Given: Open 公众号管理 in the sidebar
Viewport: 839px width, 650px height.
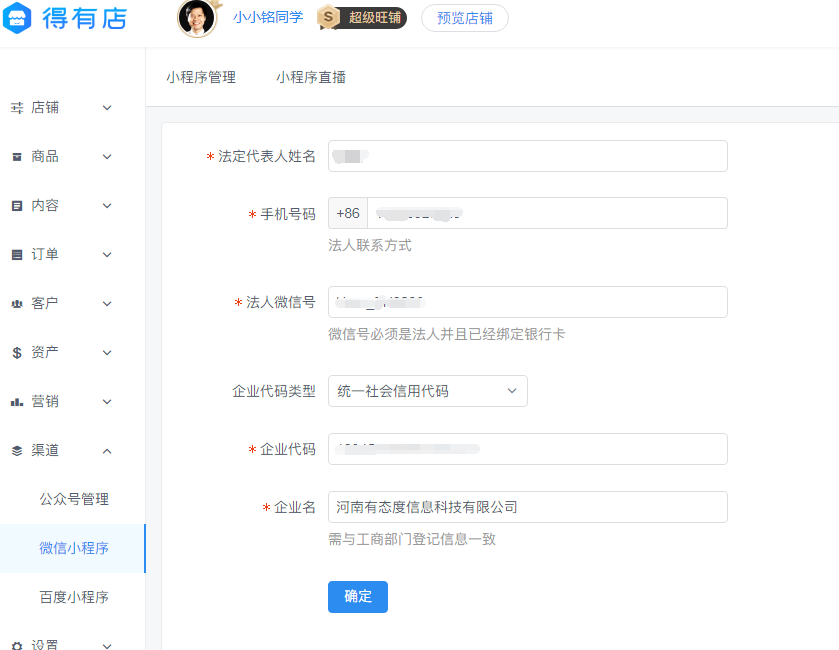Looking at the screenshot, I should (74, 499).
